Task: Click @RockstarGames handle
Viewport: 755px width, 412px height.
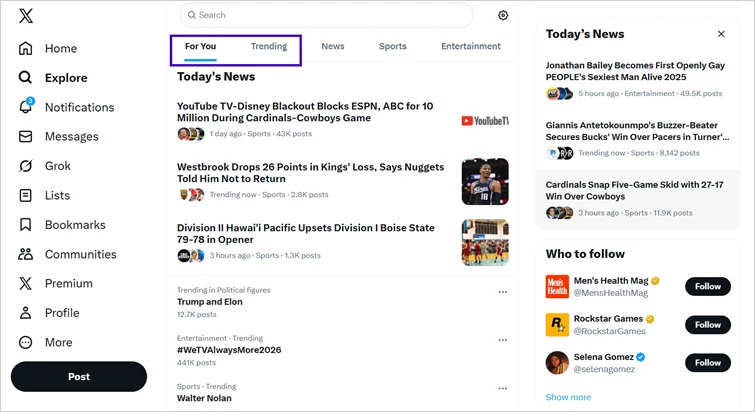Action: (610, 331)
